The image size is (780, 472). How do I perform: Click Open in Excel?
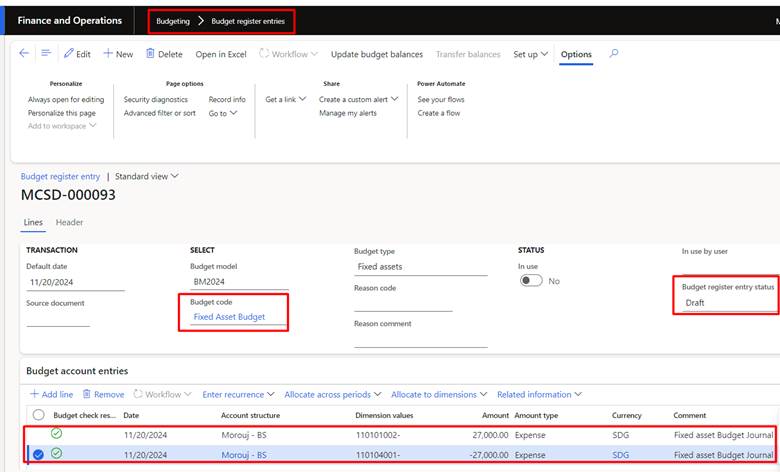tap(221, 54)
